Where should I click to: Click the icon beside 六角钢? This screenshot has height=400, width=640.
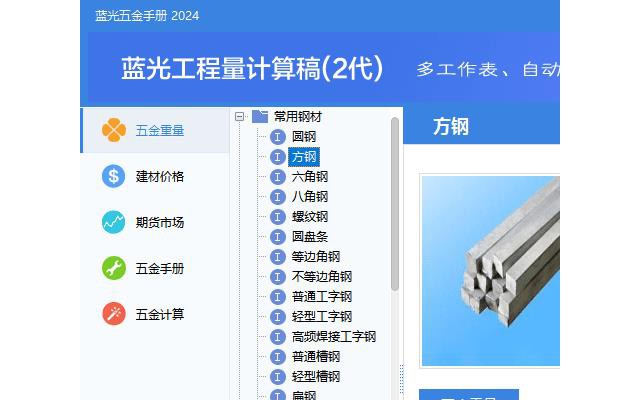pos(278,177)
